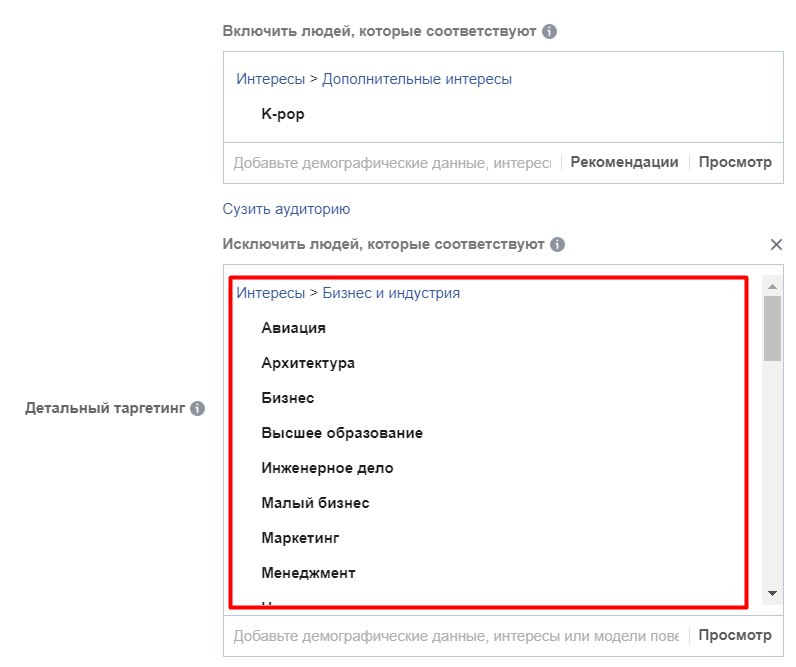Select 'Авиация' in excluded list

[293, 328]
